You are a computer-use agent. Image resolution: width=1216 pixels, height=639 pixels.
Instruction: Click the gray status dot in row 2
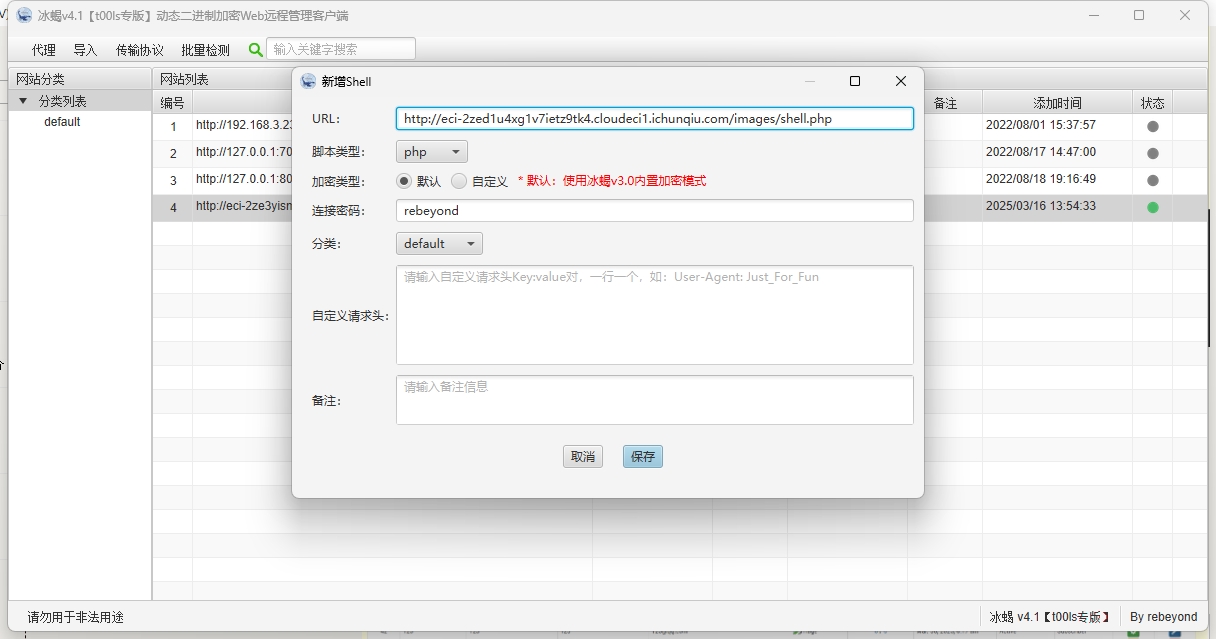pos(1153,153)
